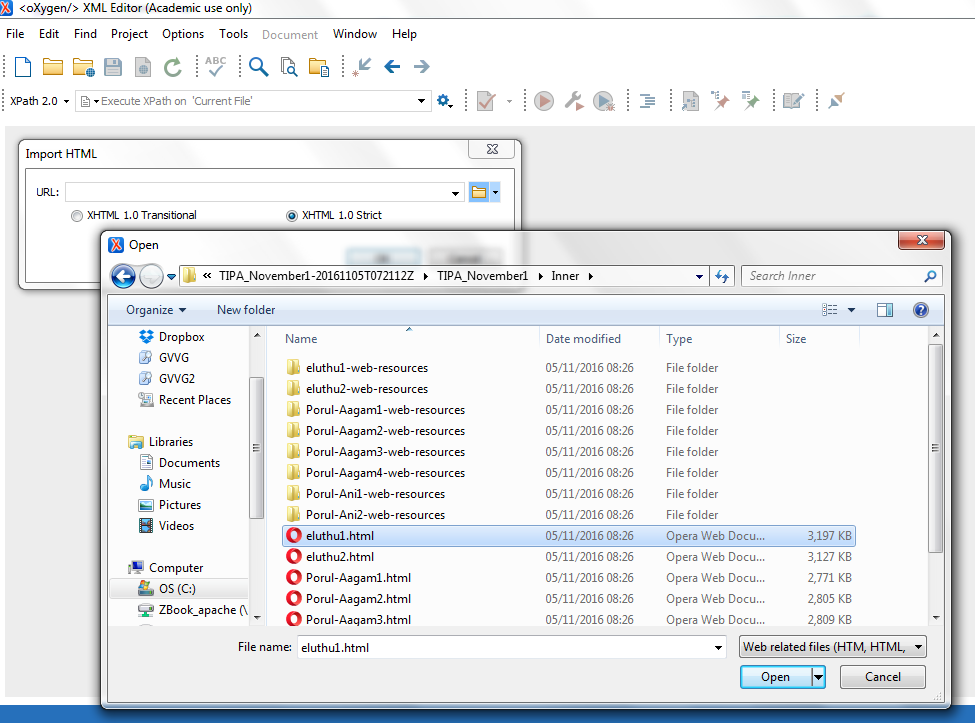Click the Find magnifier toolbar icon
The height and width of the screenshot is (723, 975).
tap(258, 67)
